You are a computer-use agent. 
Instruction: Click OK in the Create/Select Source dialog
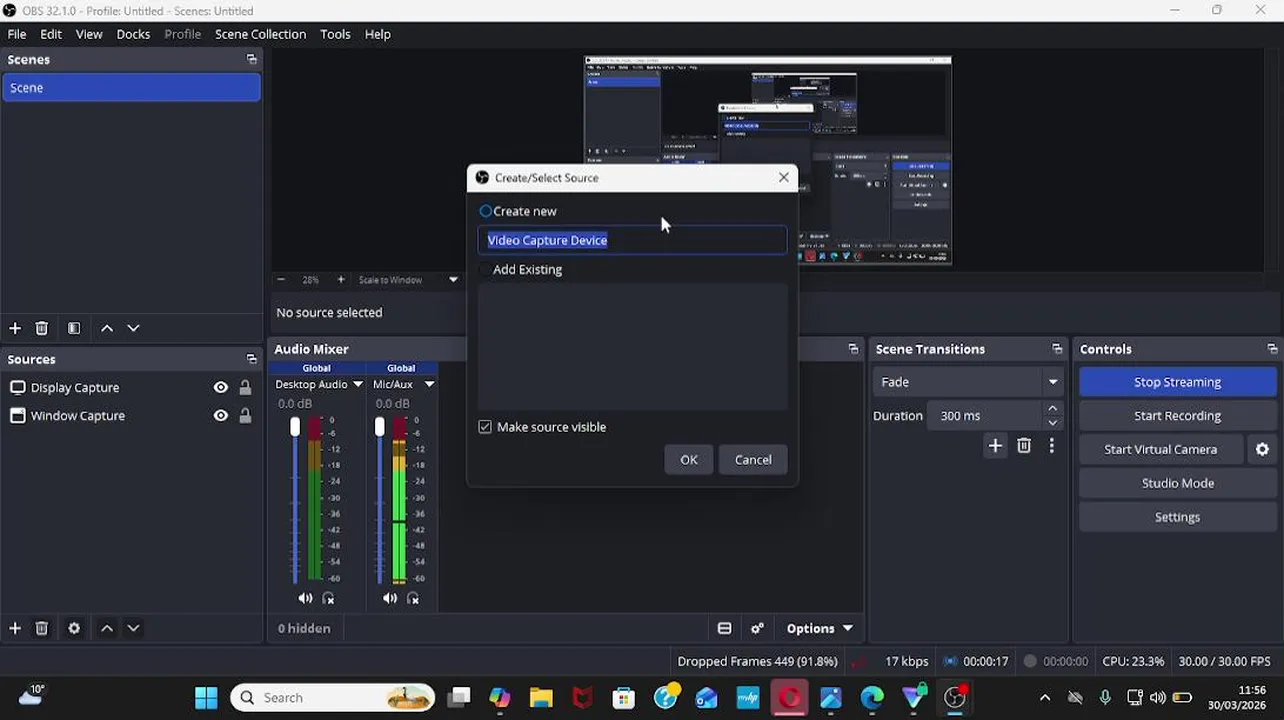tap(689, 460)
